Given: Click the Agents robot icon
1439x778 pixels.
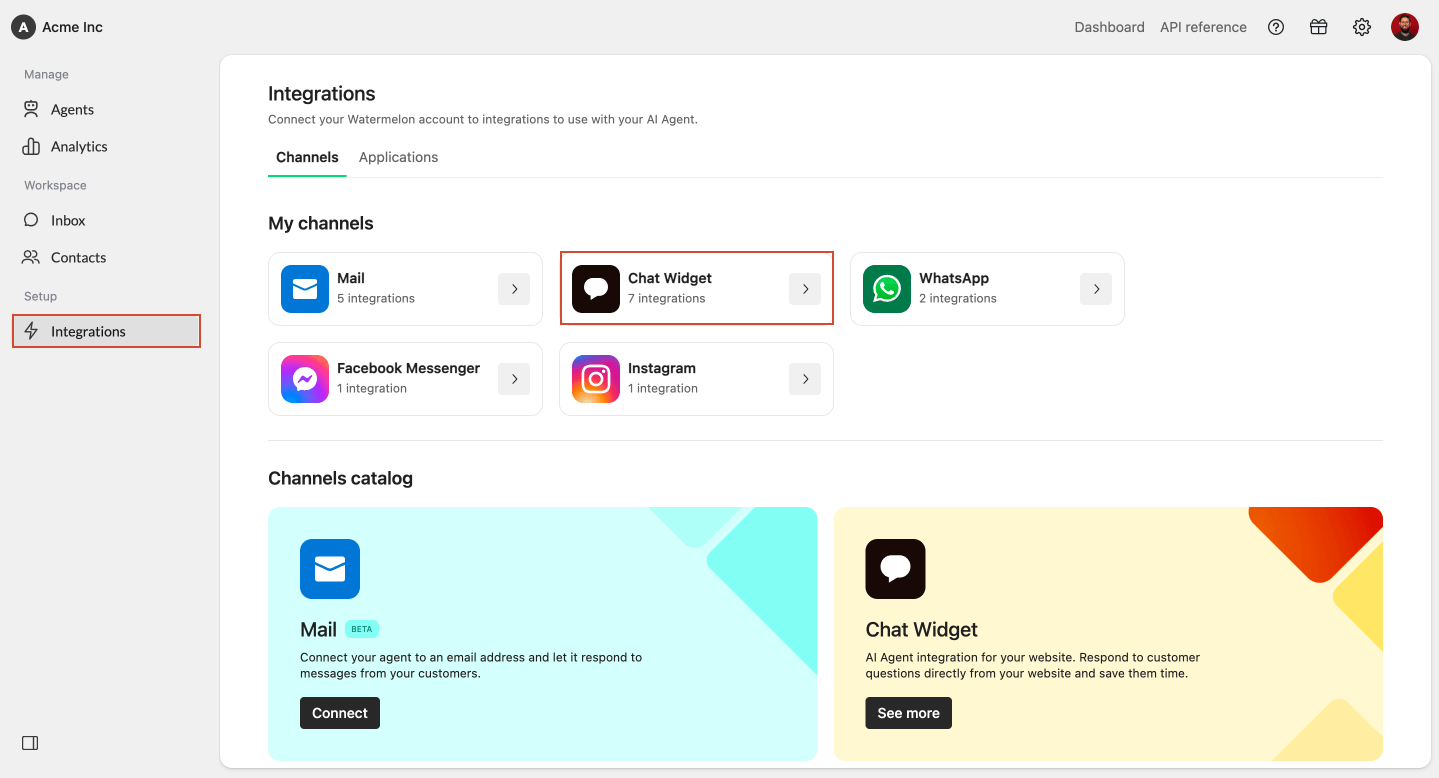Looking at the screenshot, I should [x=31, y=109].
